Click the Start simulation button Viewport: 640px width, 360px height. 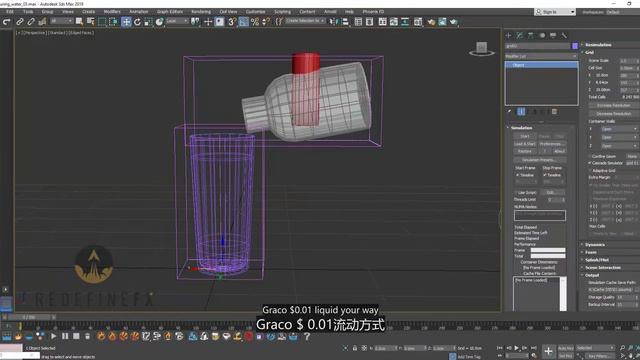coord(524,136)
